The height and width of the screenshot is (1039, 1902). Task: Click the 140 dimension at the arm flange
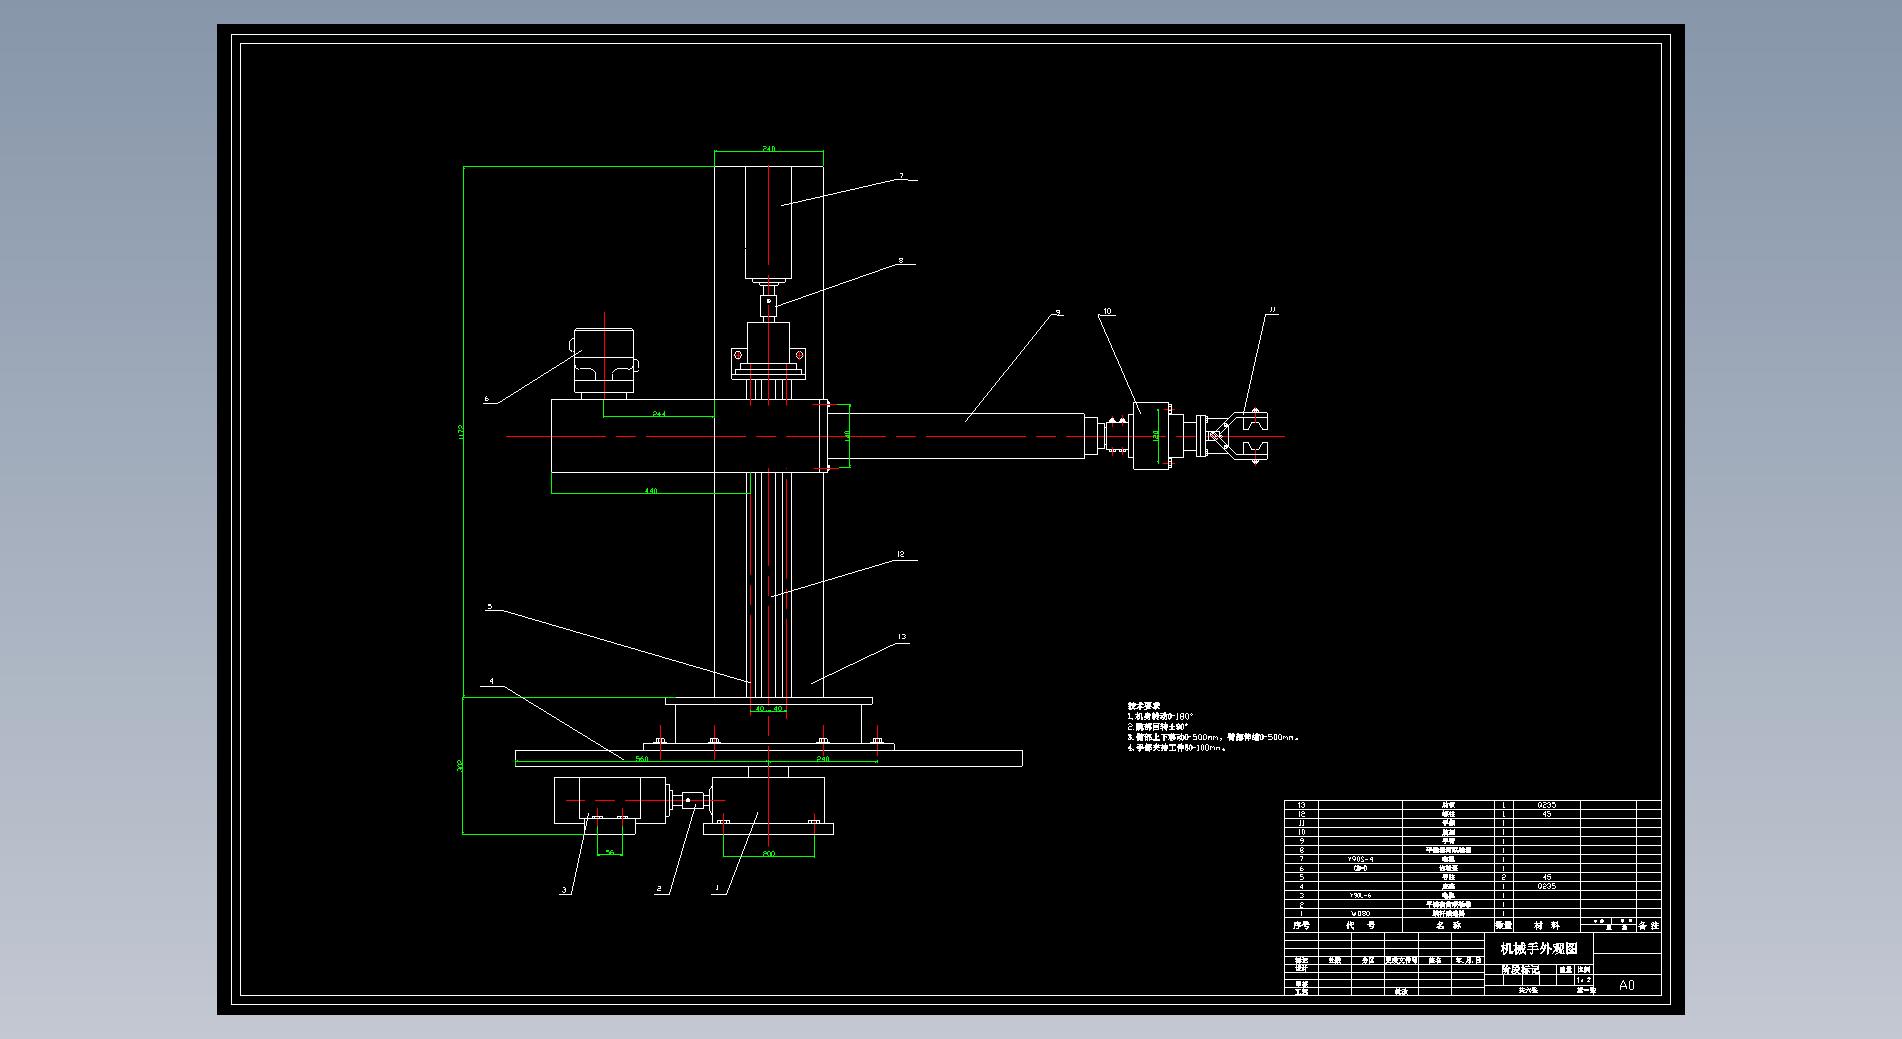(847, 436)
